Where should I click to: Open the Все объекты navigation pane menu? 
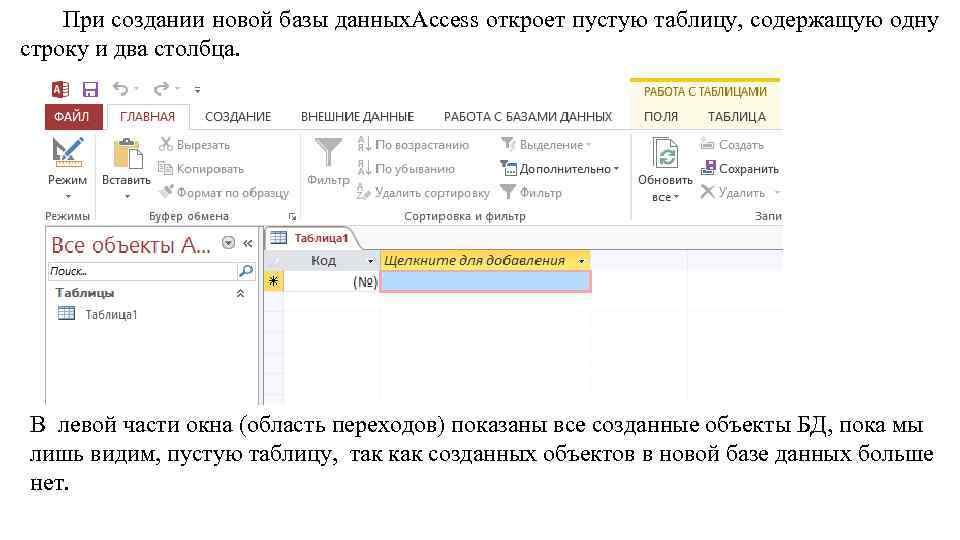(228, 243)
